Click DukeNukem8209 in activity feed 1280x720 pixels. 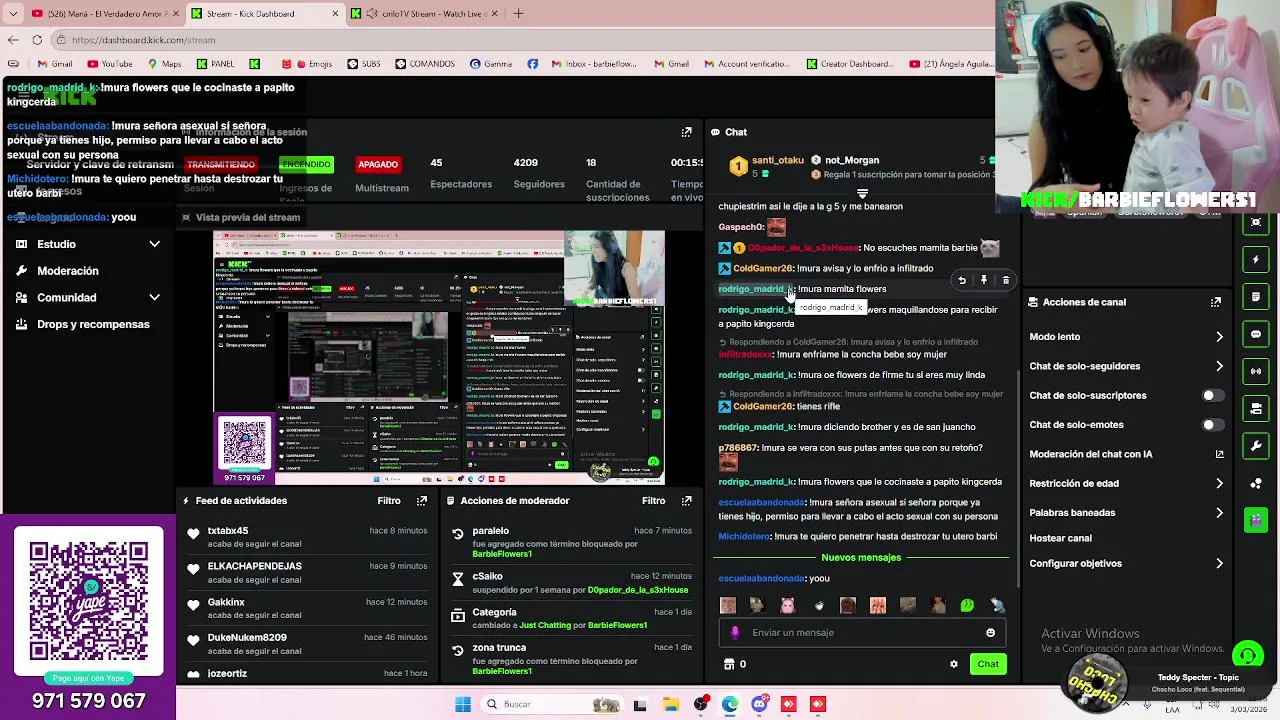(247, 637)
